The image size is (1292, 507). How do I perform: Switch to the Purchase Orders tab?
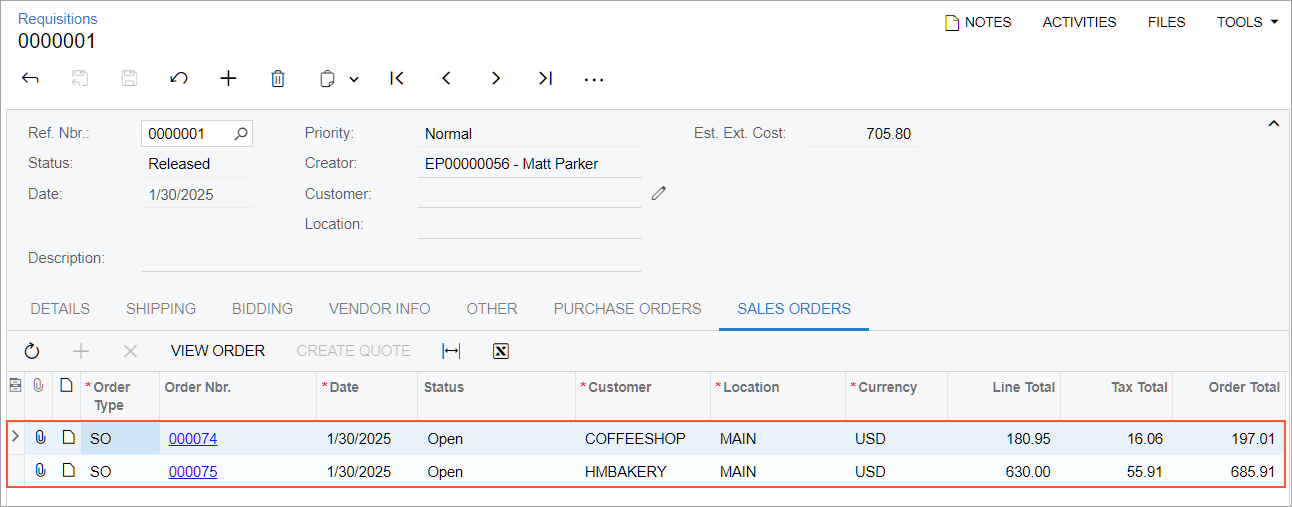click(x=627, y=309)
